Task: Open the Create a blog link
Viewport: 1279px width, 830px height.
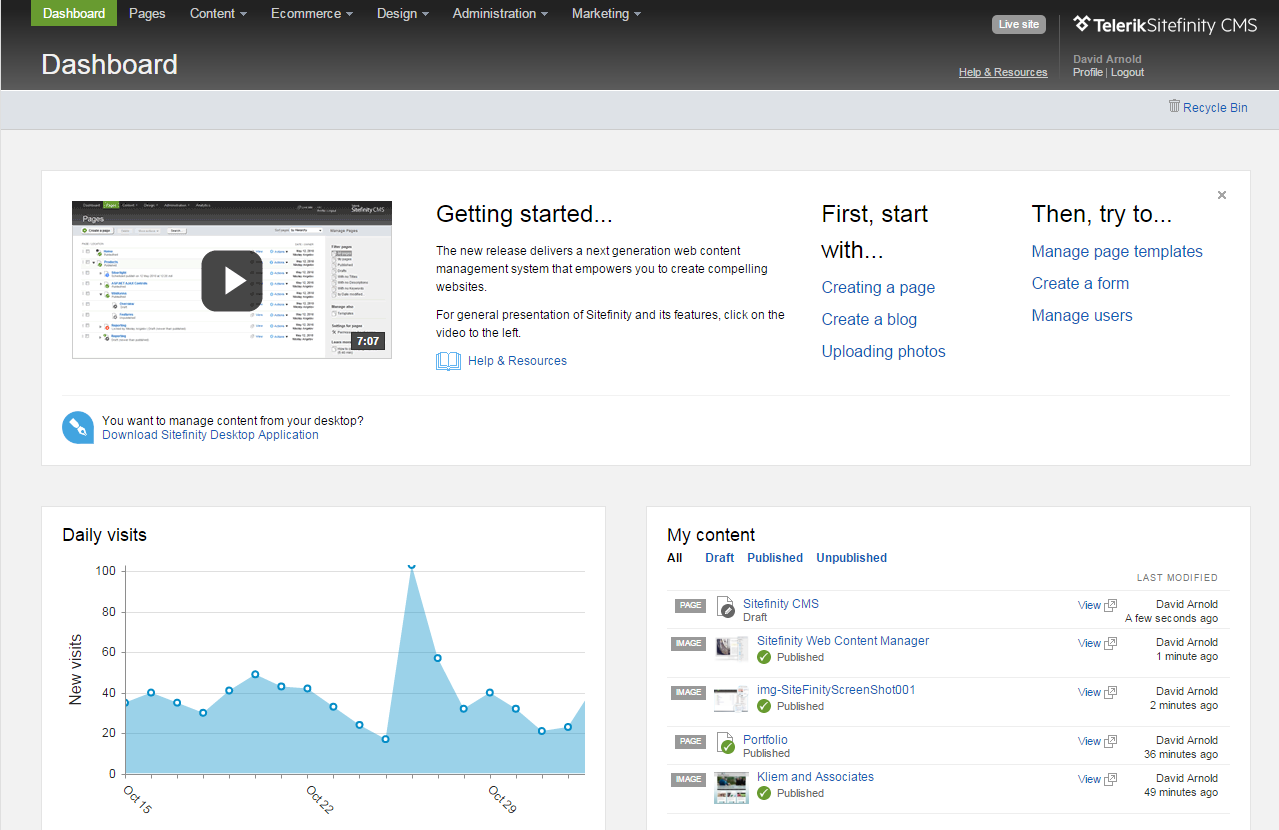Action: point(869,319)
